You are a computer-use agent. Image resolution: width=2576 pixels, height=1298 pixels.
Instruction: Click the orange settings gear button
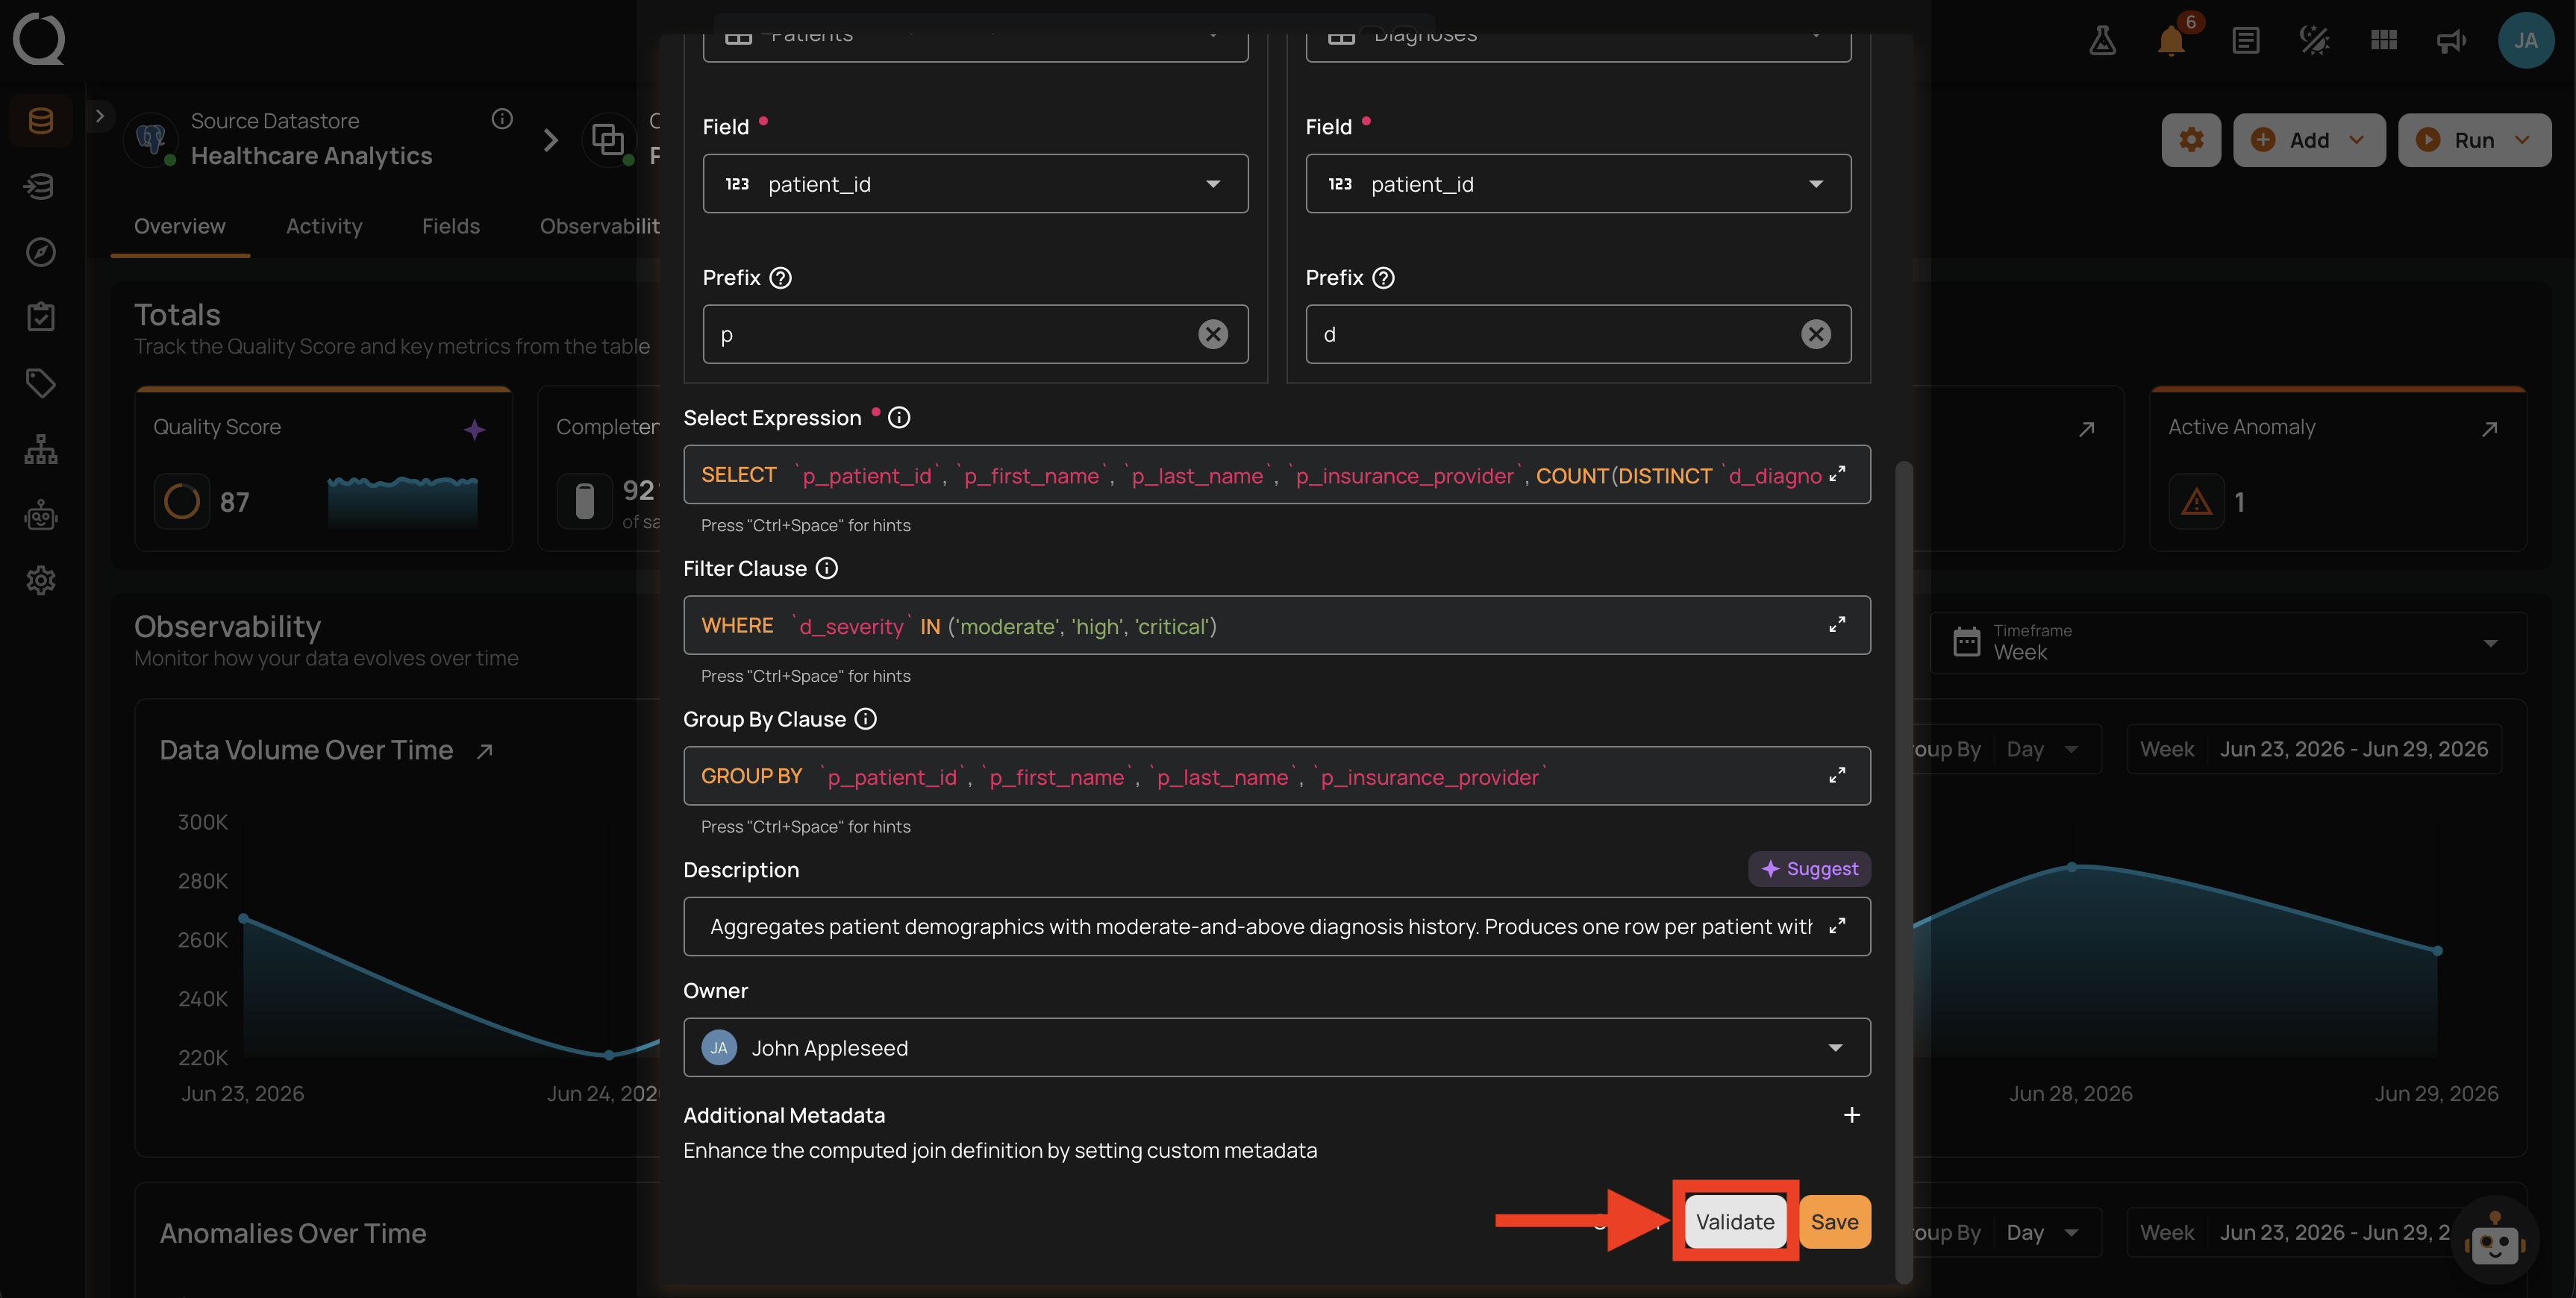[x=2191, y=140]
